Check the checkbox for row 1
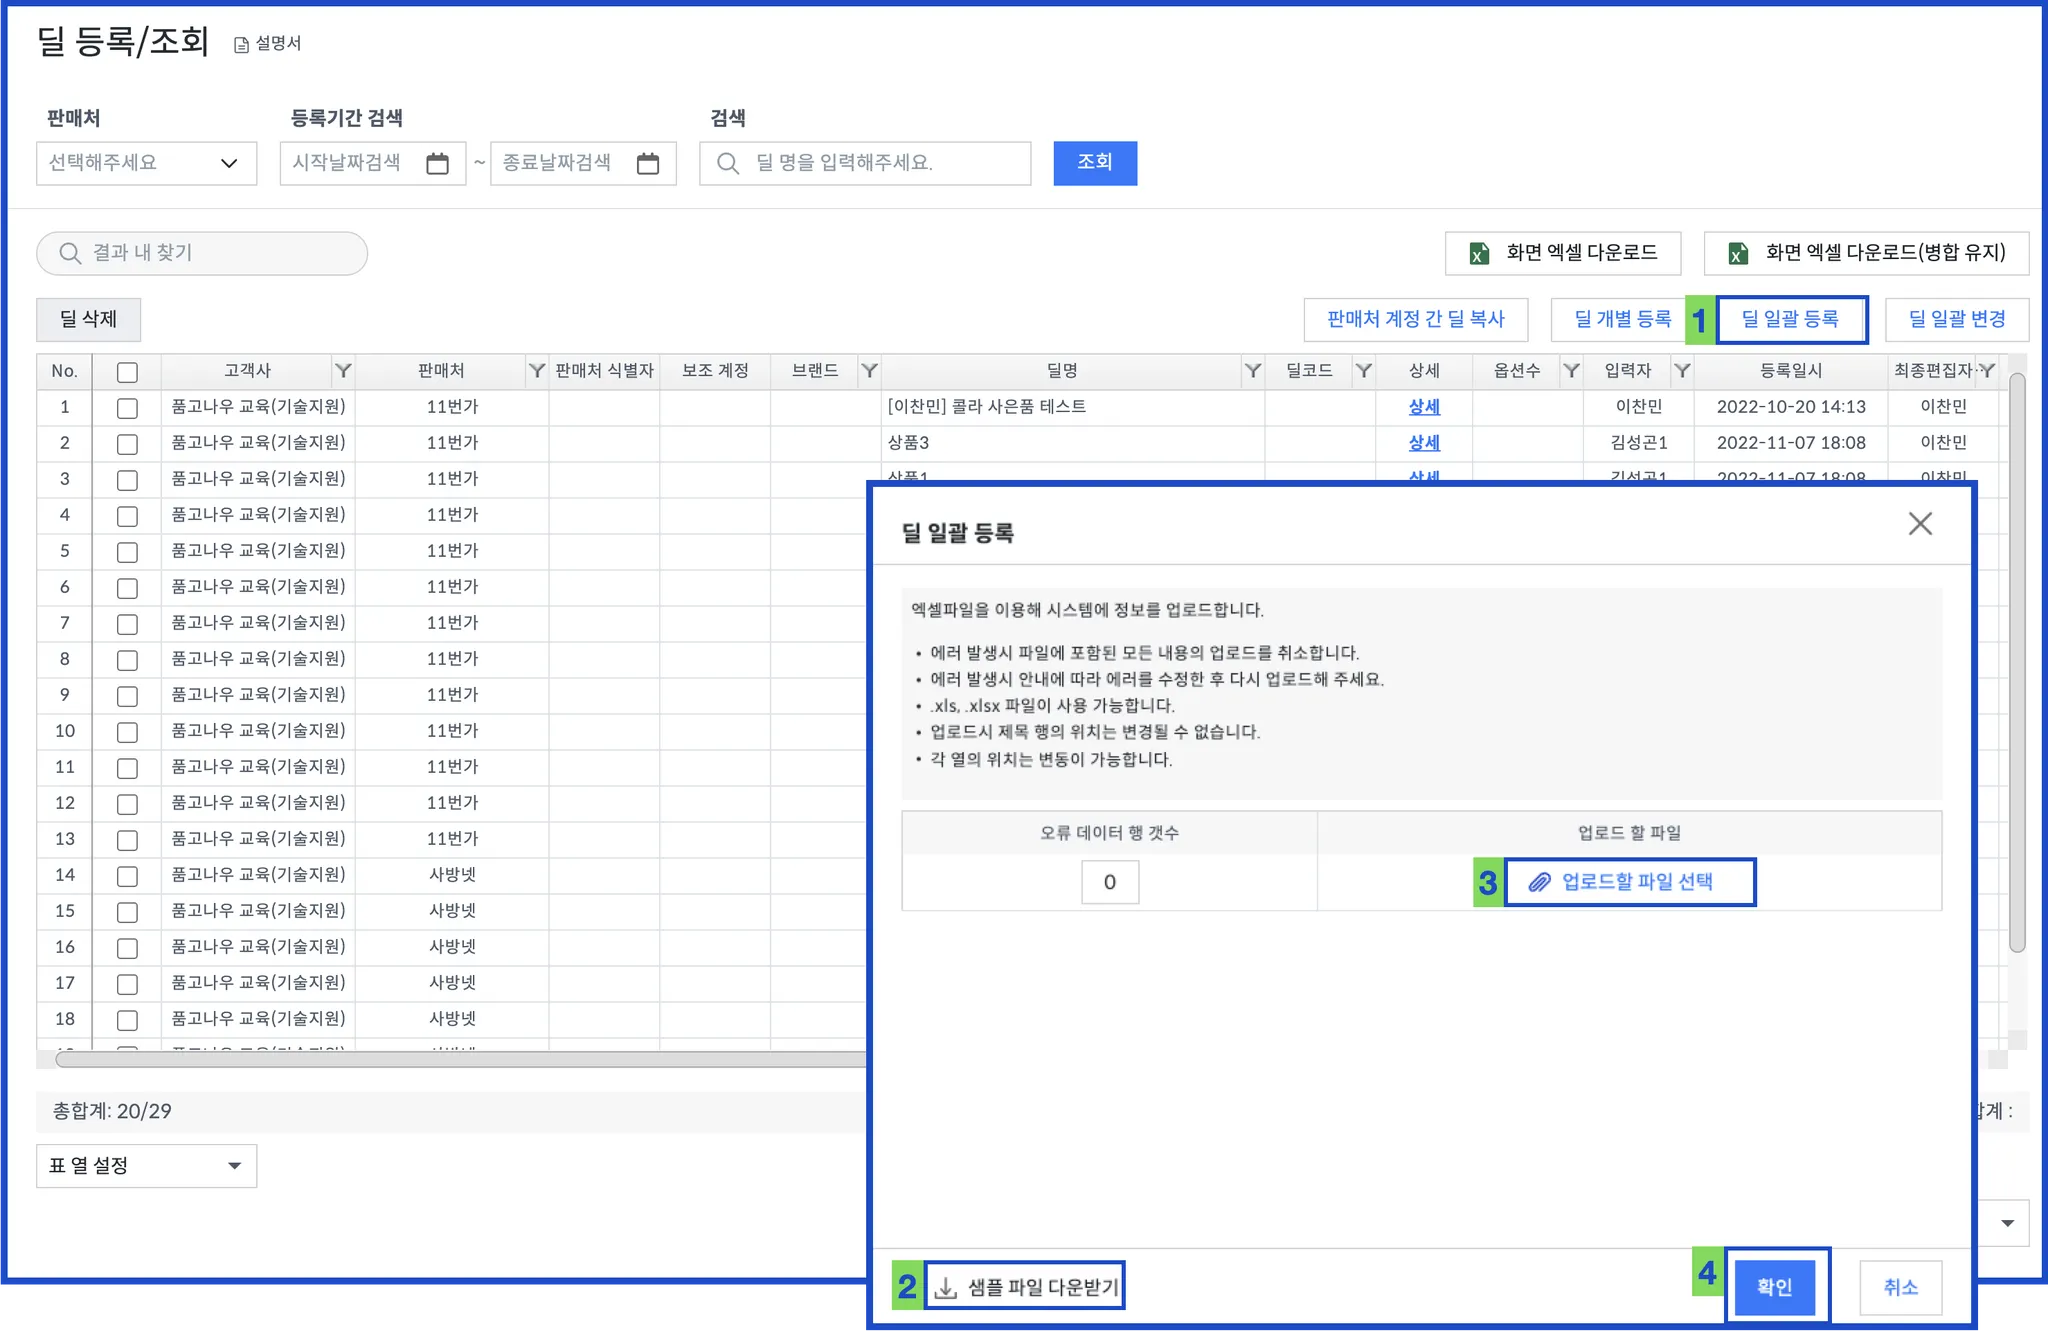The width and height of the screenshot is (2048, 1331). point(127,408)
